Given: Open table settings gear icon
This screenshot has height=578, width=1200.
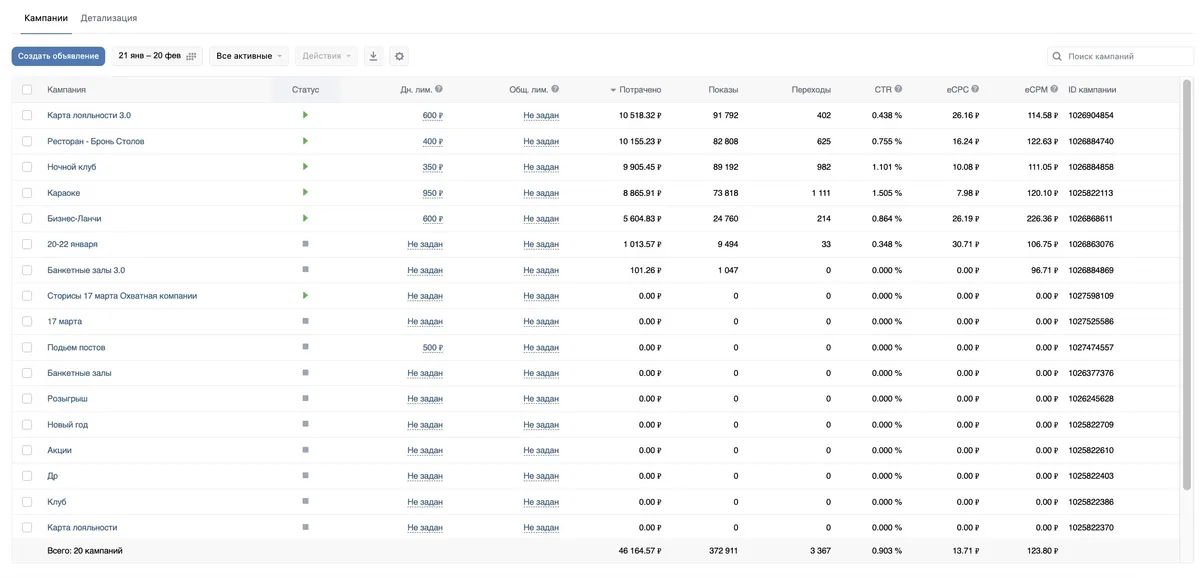Looking at the screenshot, I should (x=399, y=56).
